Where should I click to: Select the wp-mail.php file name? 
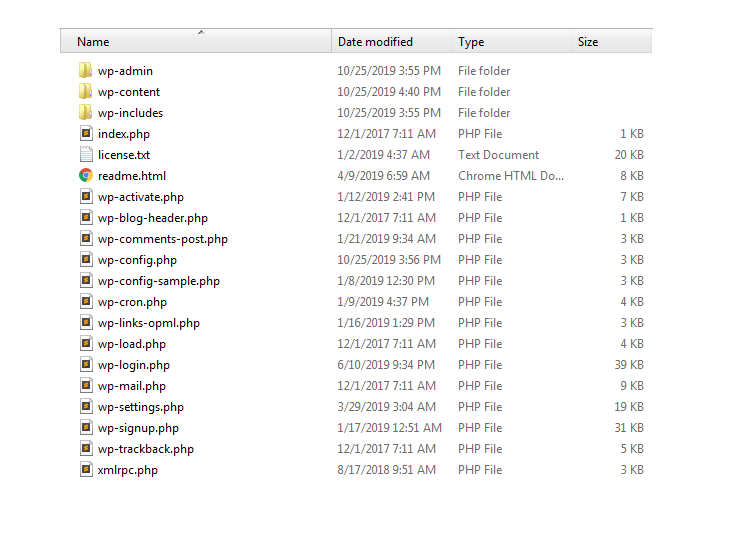[132, 387]
